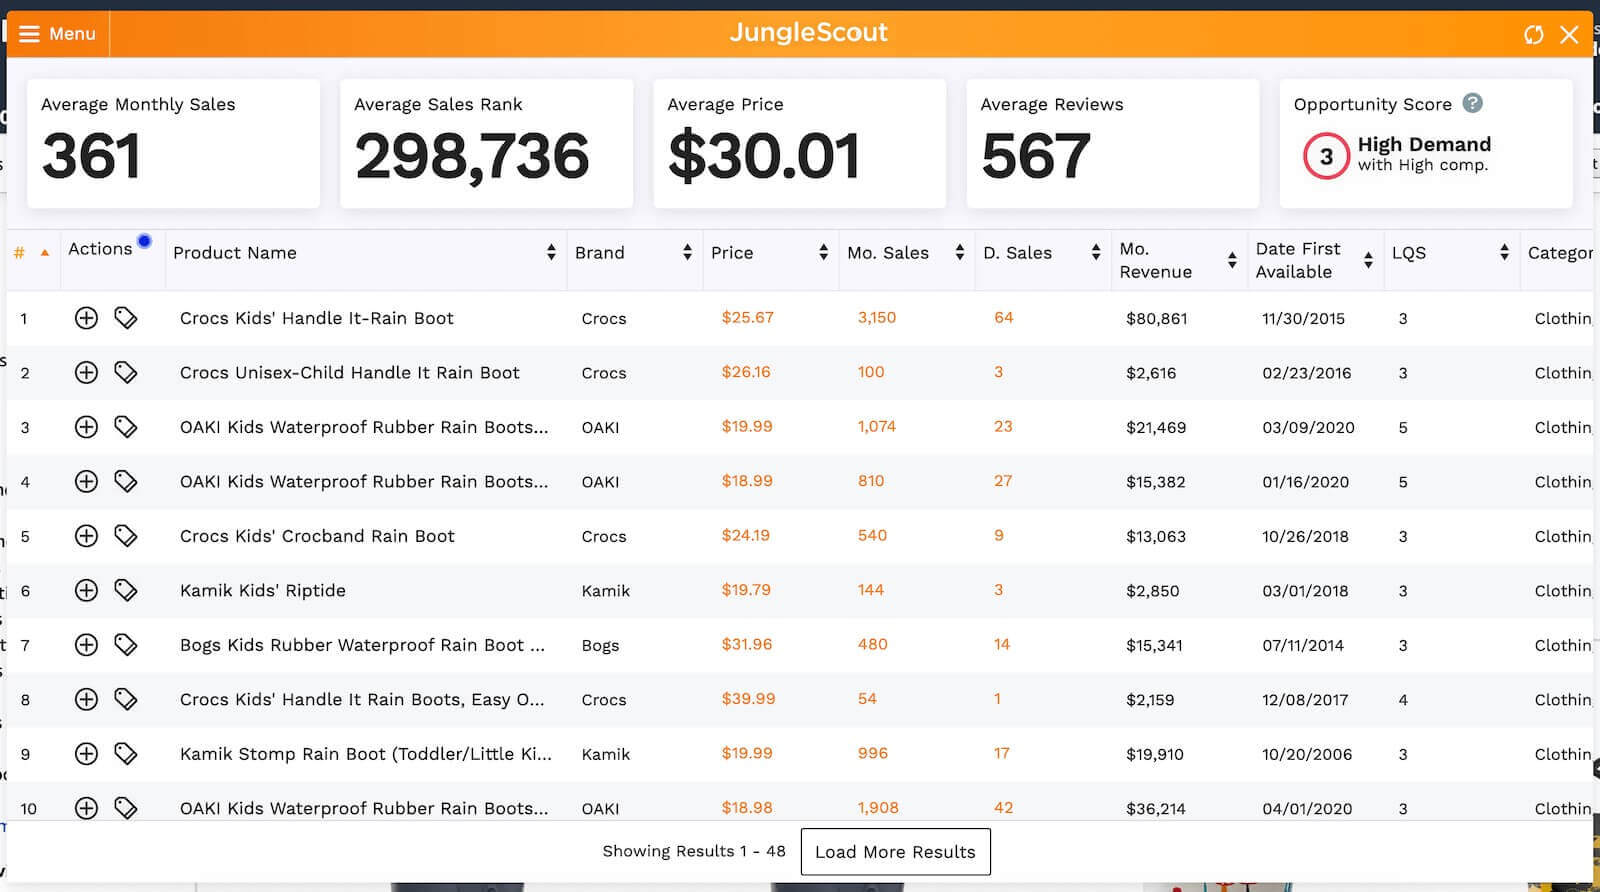
Task: Click the Actions column header
Action: [x=100, y=249]
